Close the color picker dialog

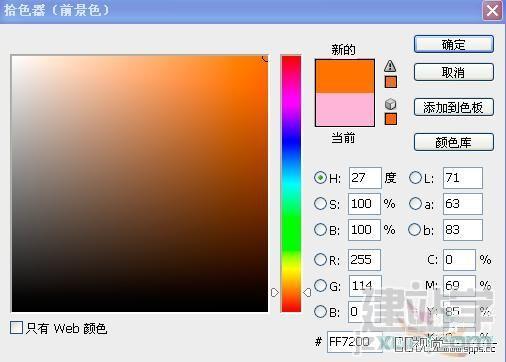tap(492, 11)
